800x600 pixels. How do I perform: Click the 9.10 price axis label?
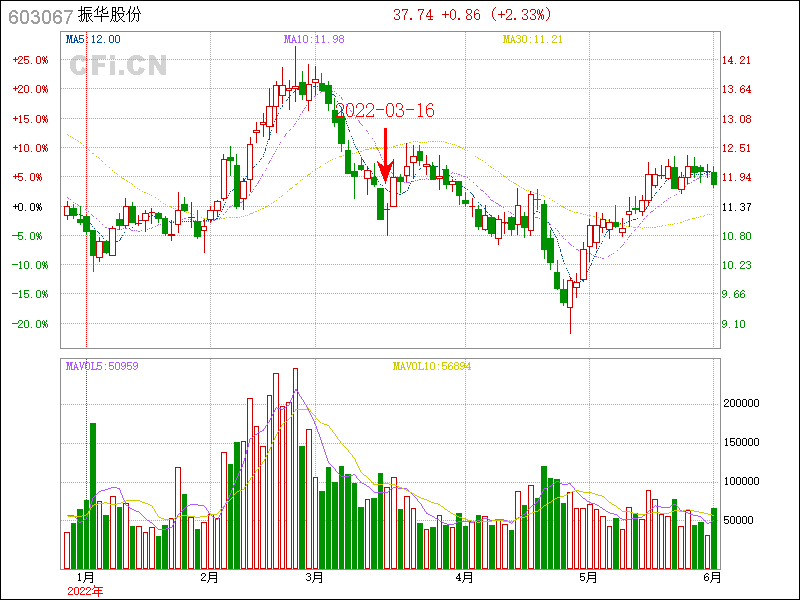click(734, 324)
